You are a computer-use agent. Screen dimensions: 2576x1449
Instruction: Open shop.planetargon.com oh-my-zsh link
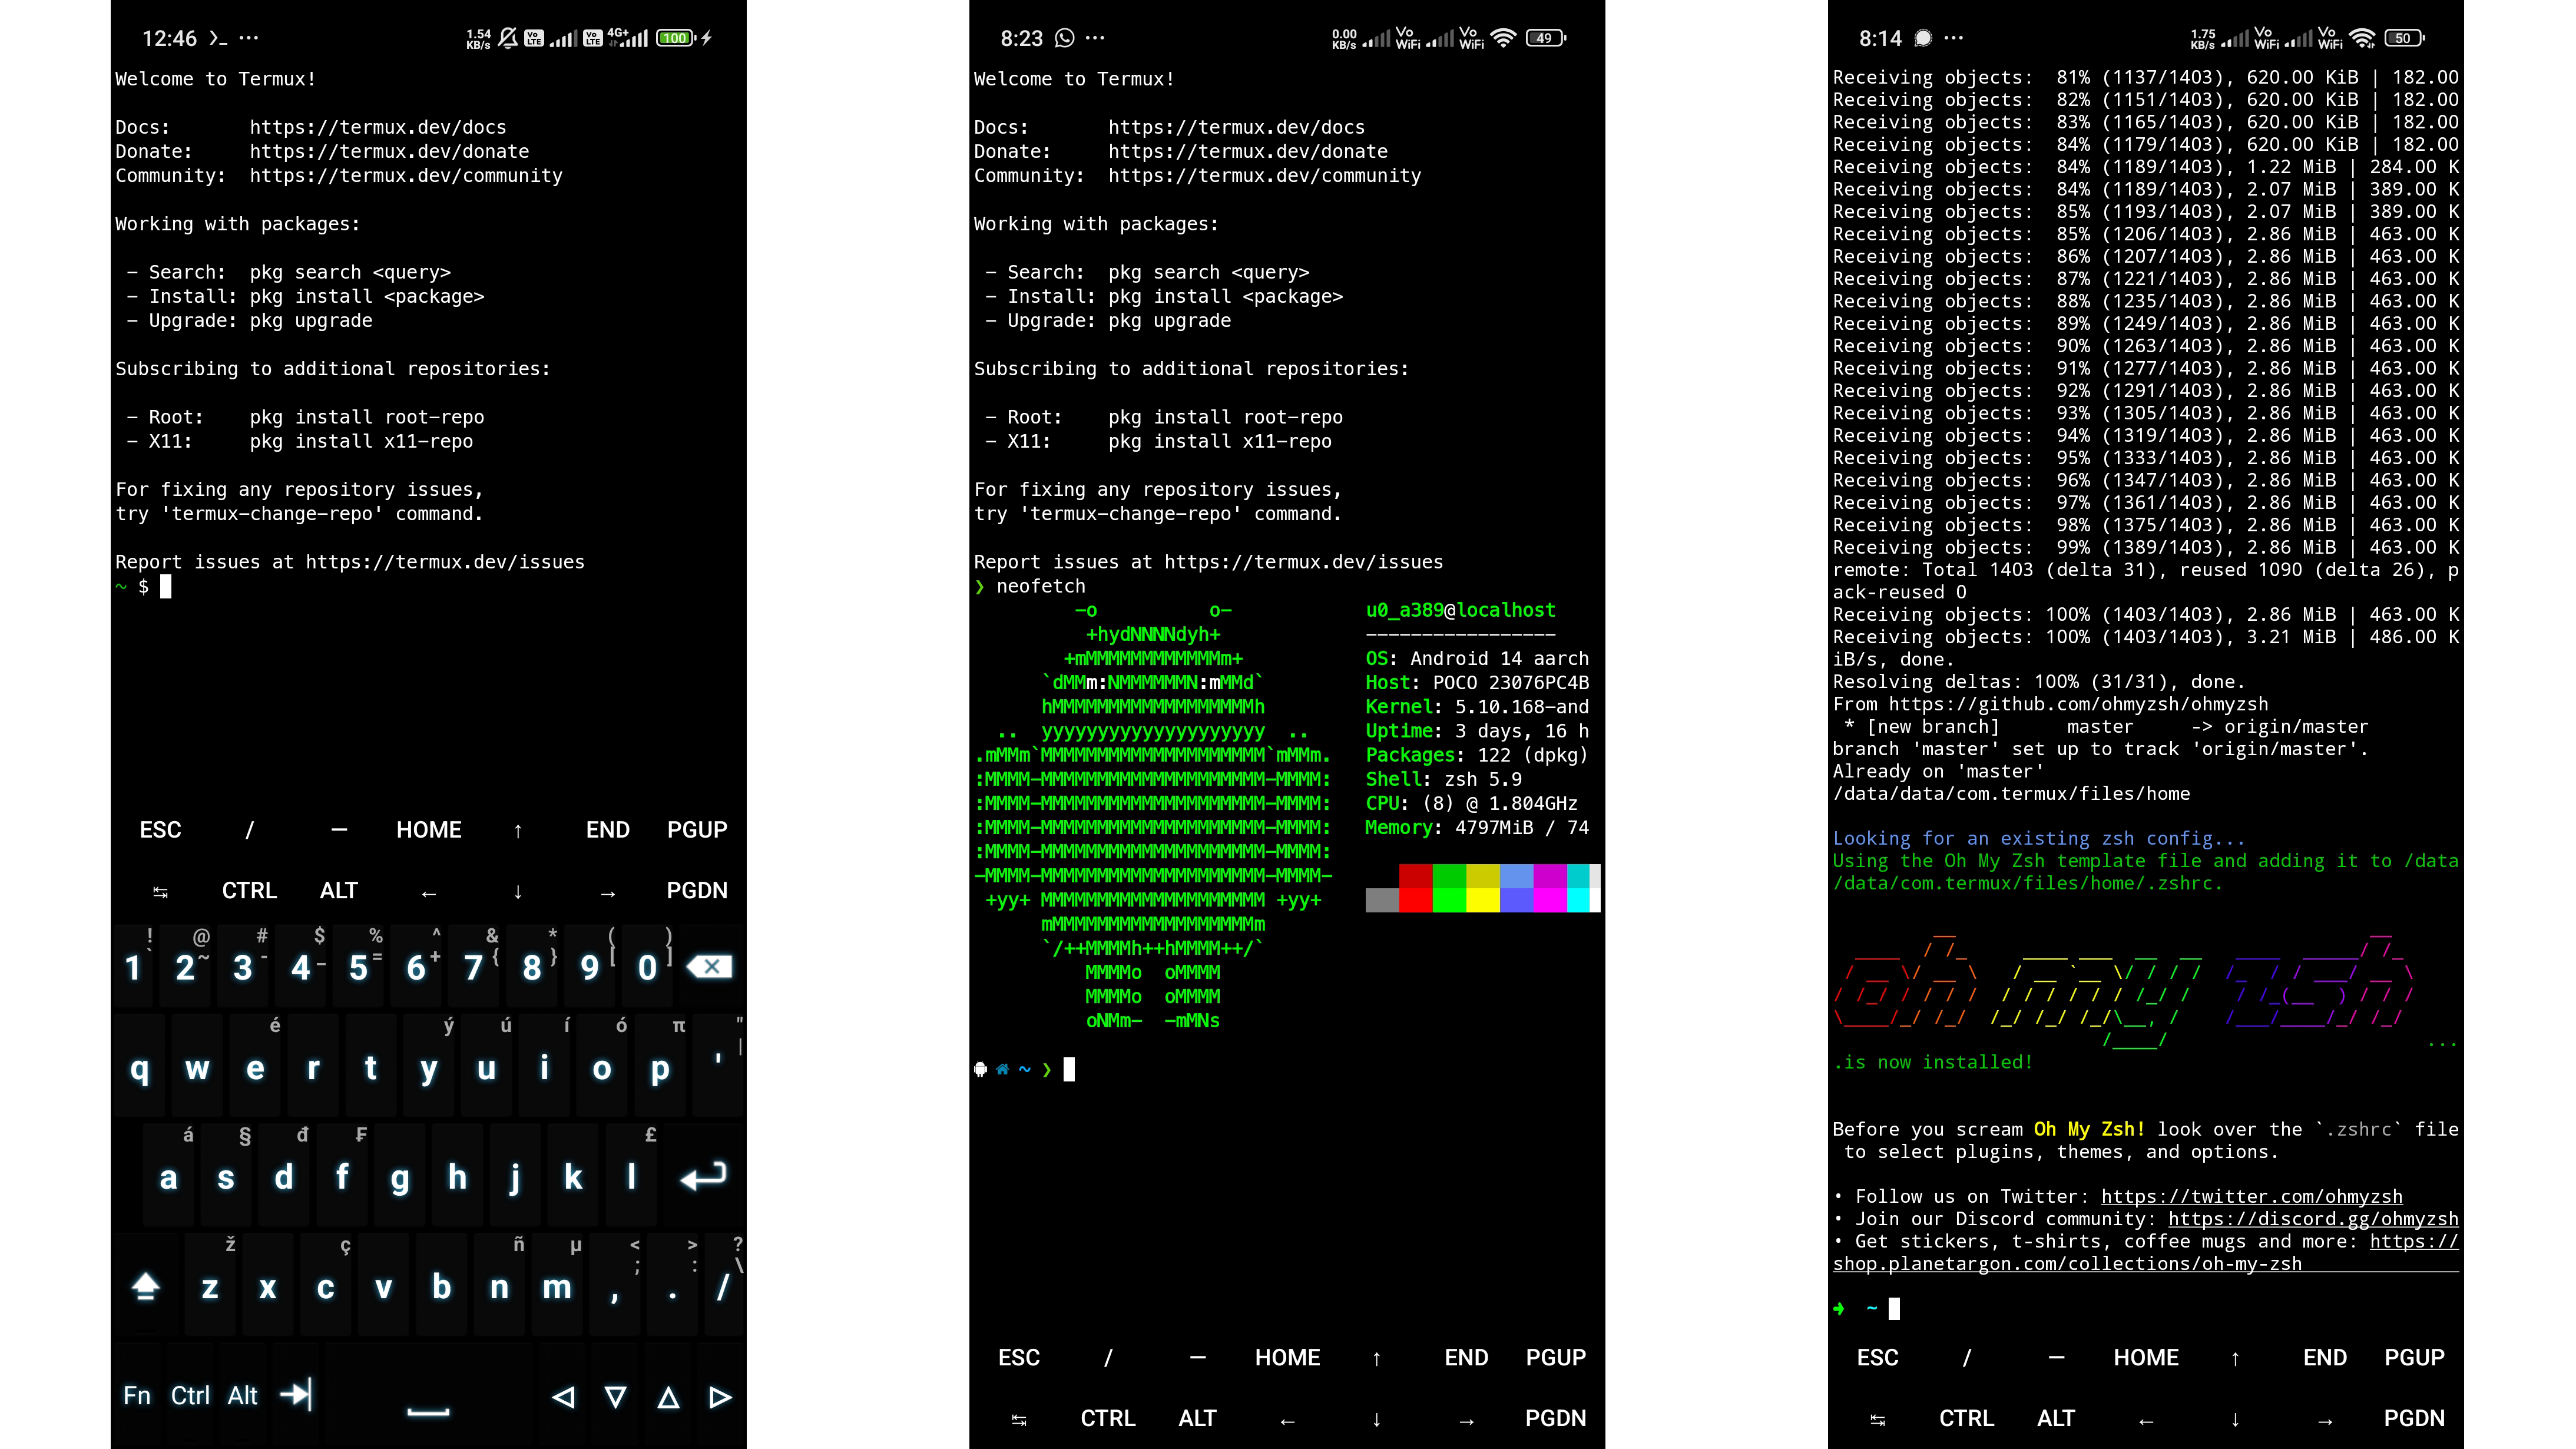pos(2067,1264)
